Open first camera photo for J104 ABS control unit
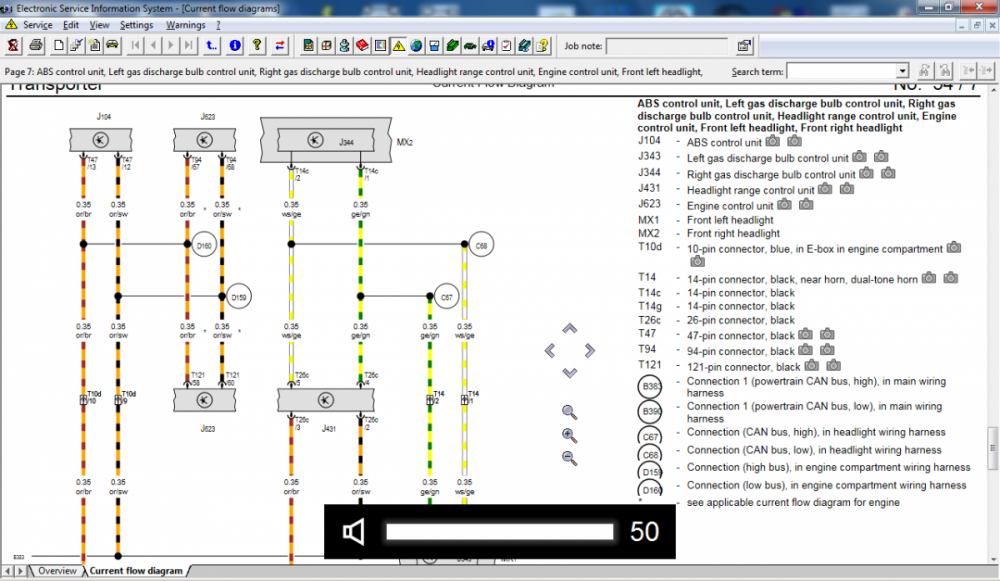Screen dimensions: 1000x581 coord(773,142)
